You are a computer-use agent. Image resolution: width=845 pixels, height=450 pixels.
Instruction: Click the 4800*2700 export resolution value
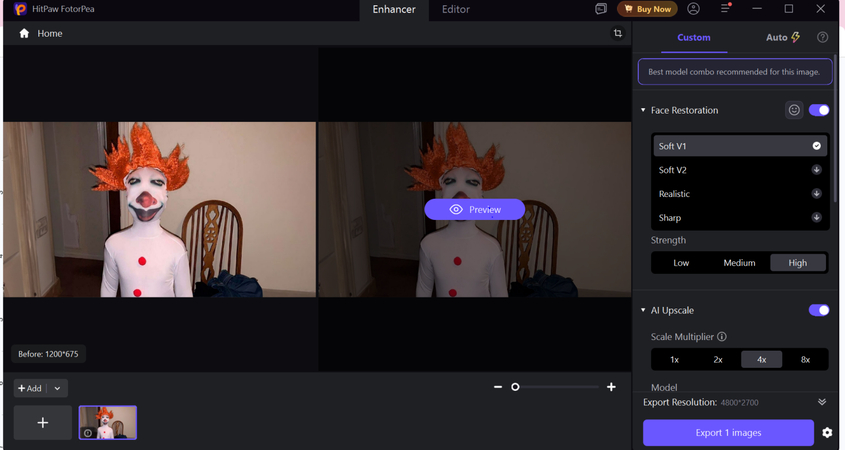(739, 403)
